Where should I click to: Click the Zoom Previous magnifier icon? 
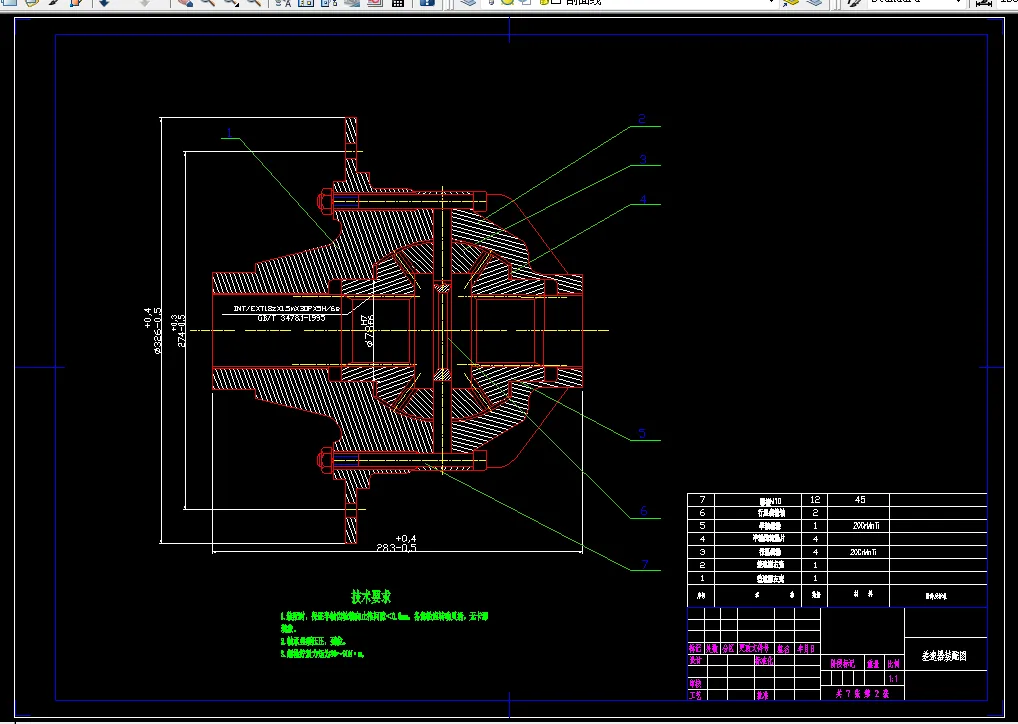tap(254, 3)
